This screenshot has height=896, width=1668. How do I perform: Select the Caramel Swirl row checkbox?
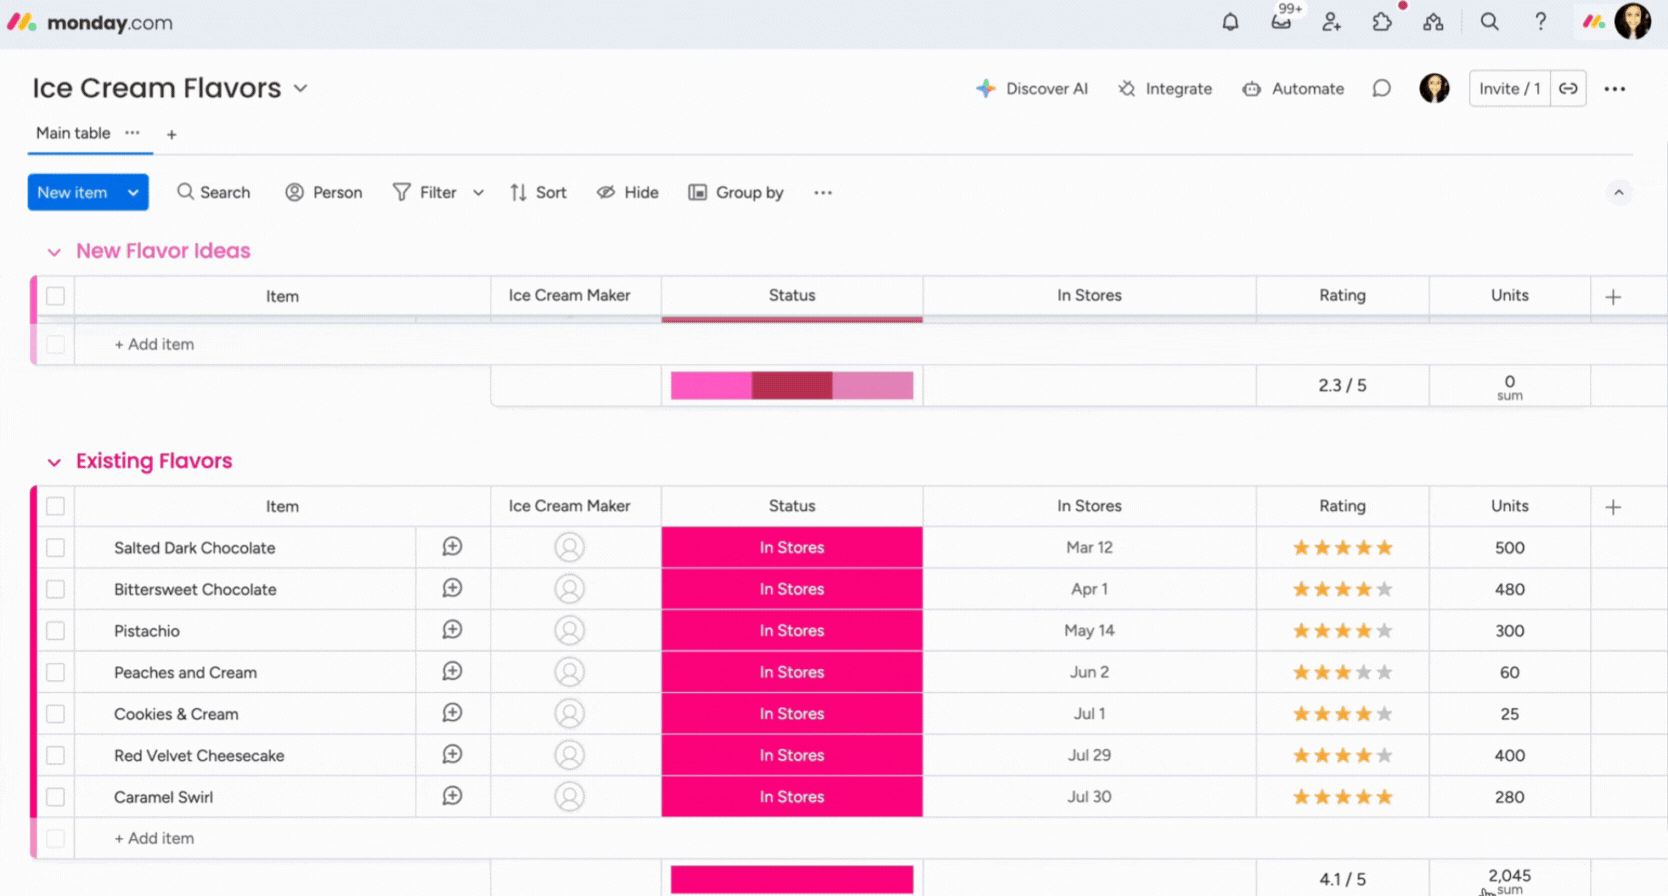[56, 797]
